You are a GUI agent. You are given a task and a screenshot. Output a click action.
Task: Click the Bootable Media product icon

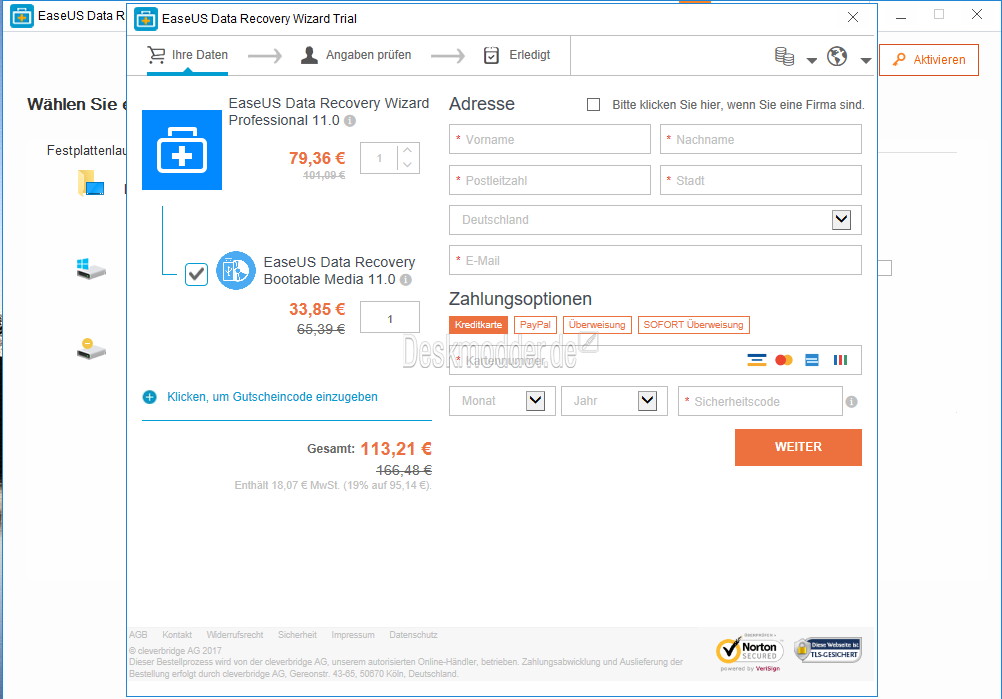pos(236,270)
